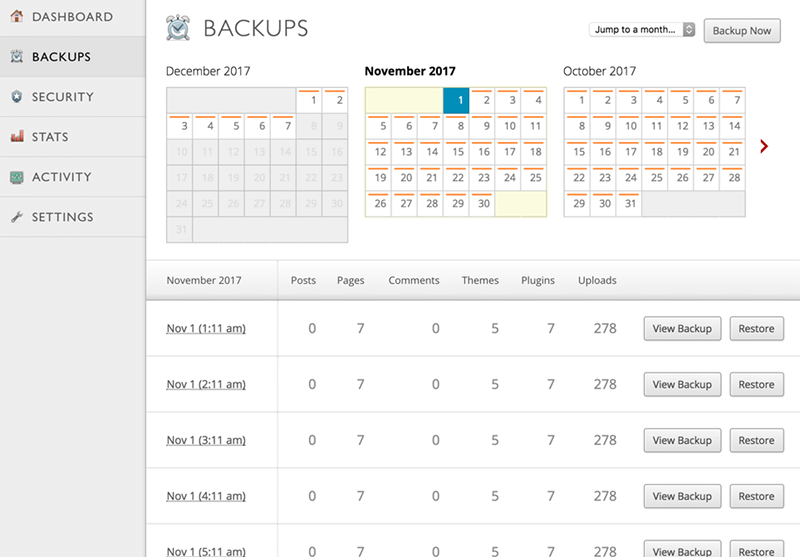Select November 30 in the calendar
This screenshot has height=557, width=800.
482,204
